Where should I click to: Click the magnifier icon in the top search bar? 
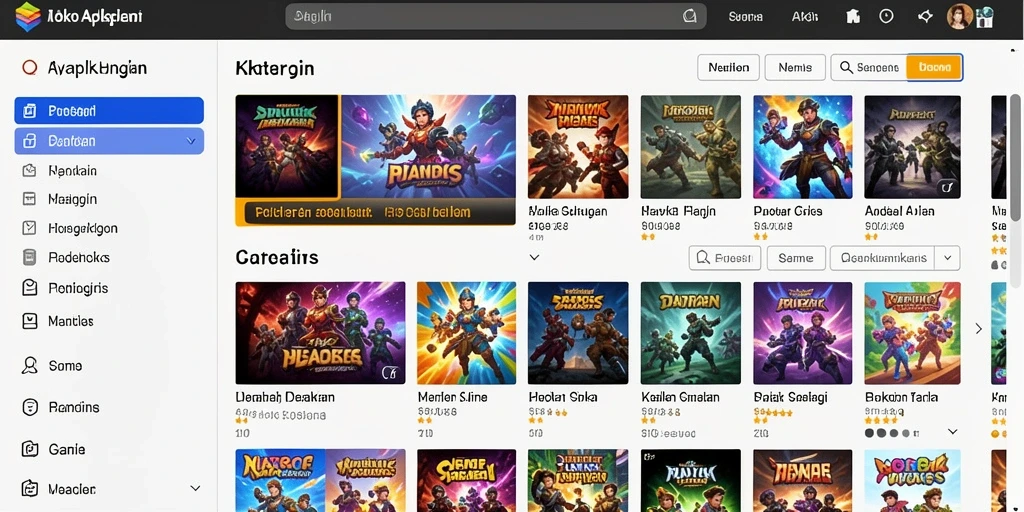(x=690, y=16)
